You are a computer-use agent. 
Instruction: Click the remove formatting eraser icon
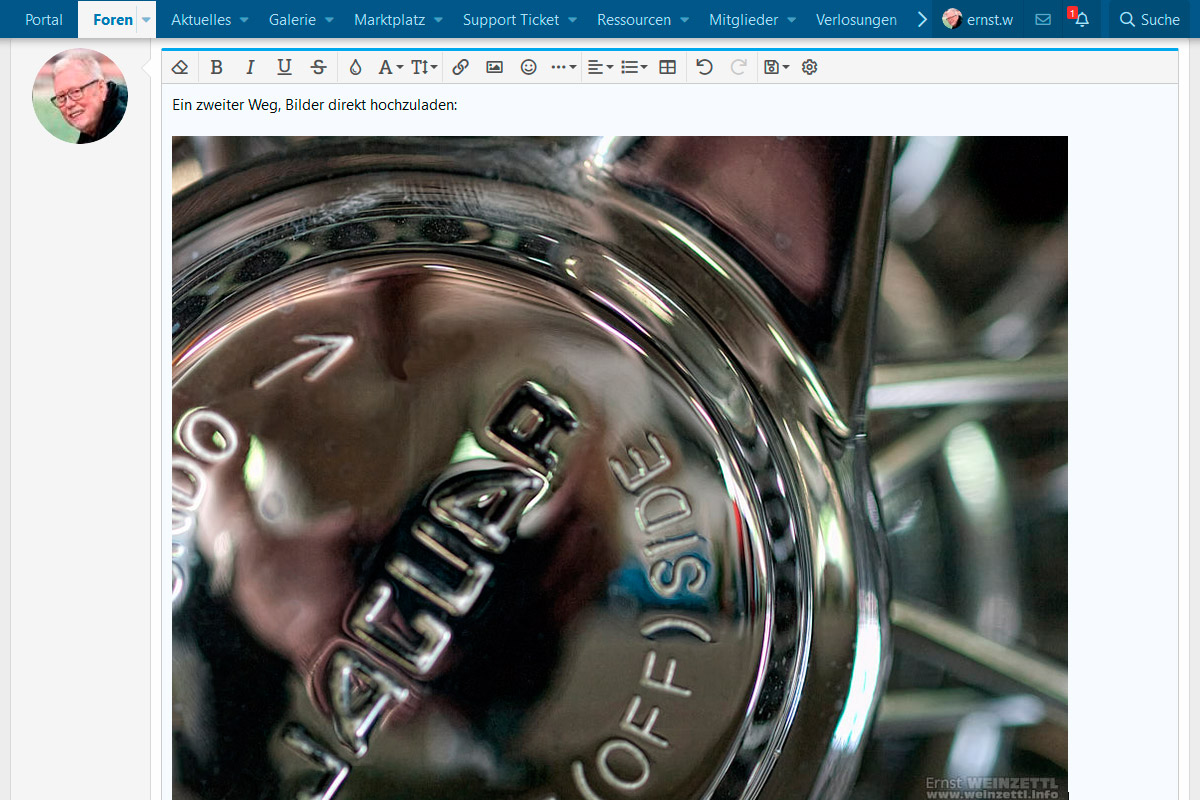pos(180,67)
